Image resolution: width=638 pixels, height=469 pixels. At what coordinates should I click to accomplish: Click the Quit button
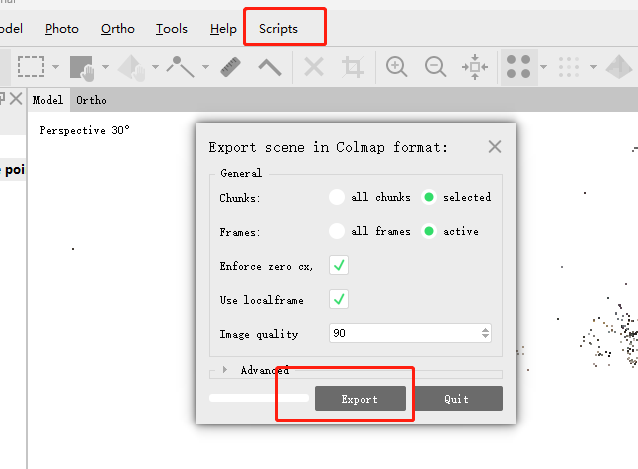pyautogui.click(x=456, y=399)
